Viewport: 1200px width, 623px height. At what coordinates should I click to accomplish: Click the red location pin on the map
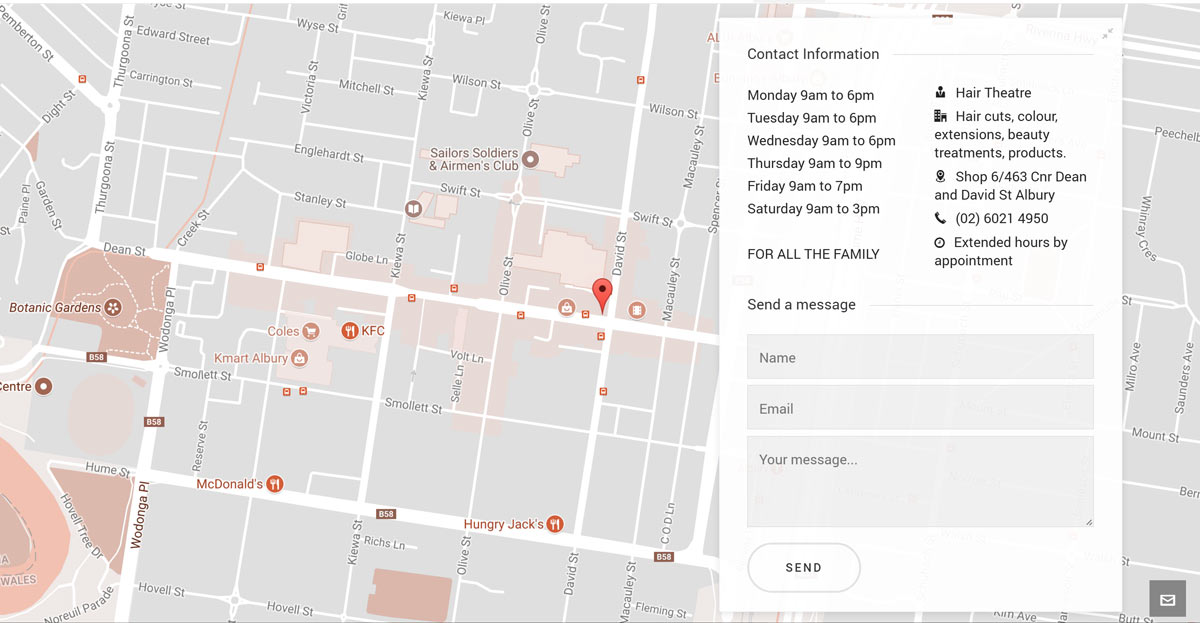point(601,294)
